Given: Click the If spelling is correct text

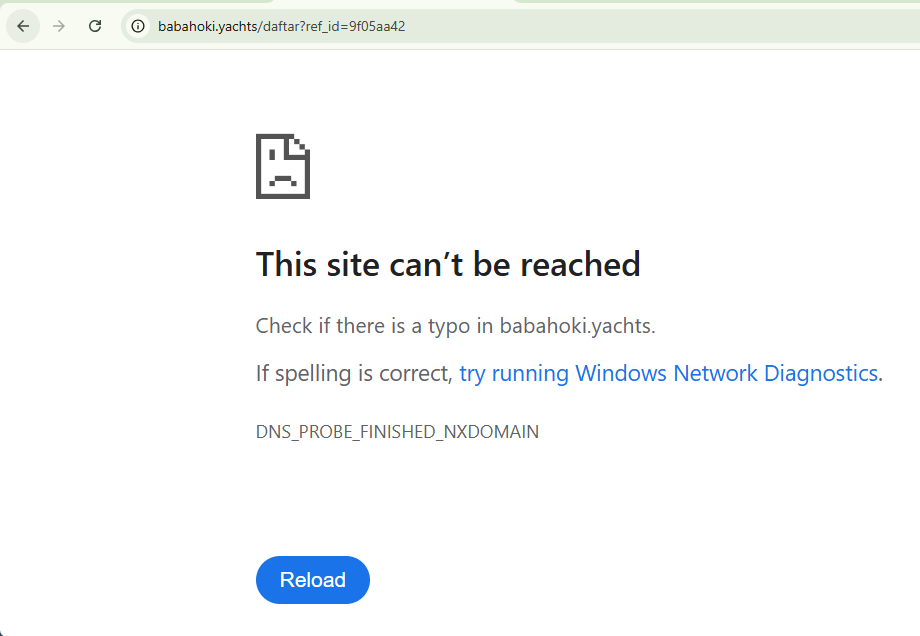Looking at the screenshot, I should 354,373.
